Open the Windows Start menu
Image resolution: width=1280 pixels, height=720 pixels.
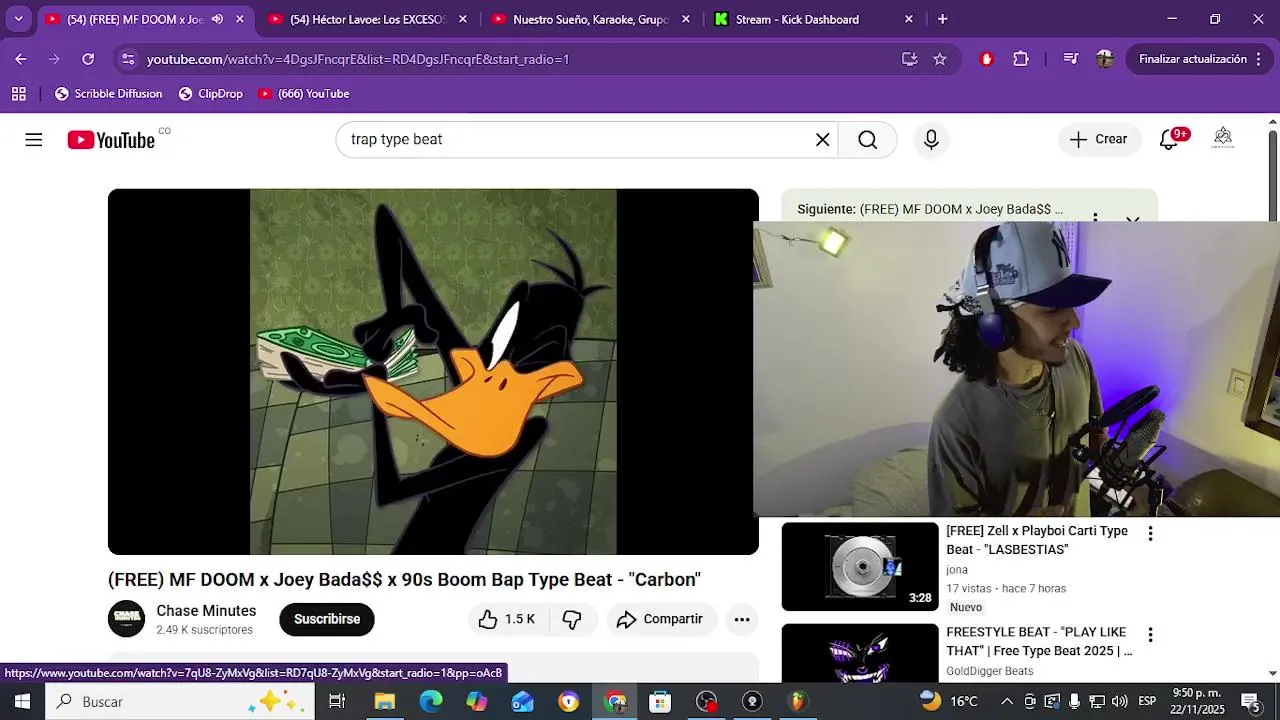tap(22, 701)
